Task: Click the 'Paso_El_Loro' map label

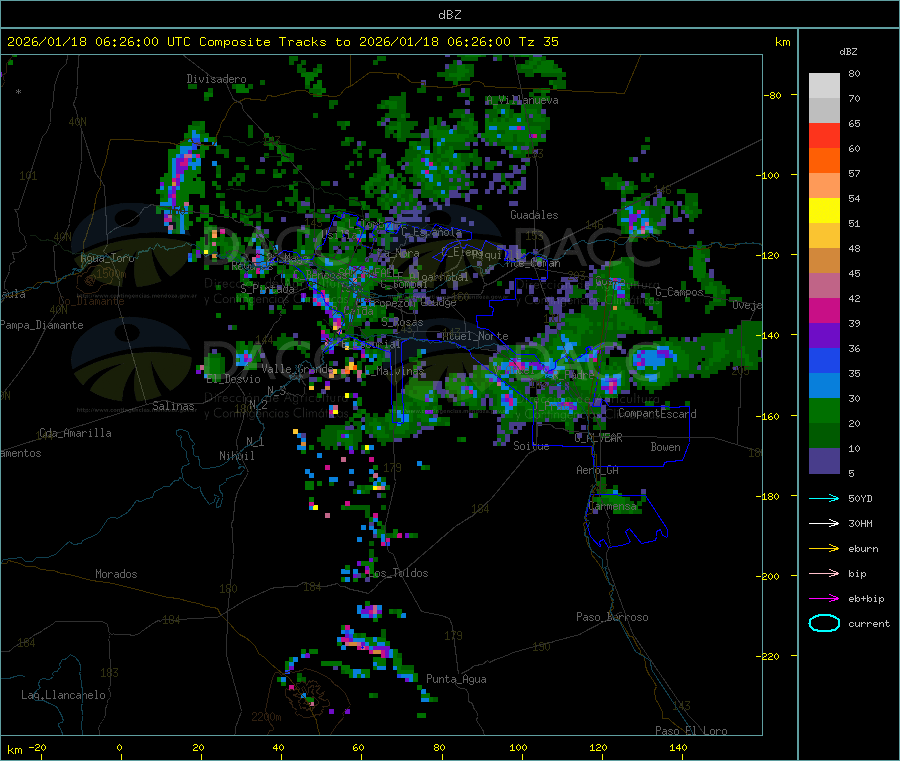Action: [x=691, y=731]
